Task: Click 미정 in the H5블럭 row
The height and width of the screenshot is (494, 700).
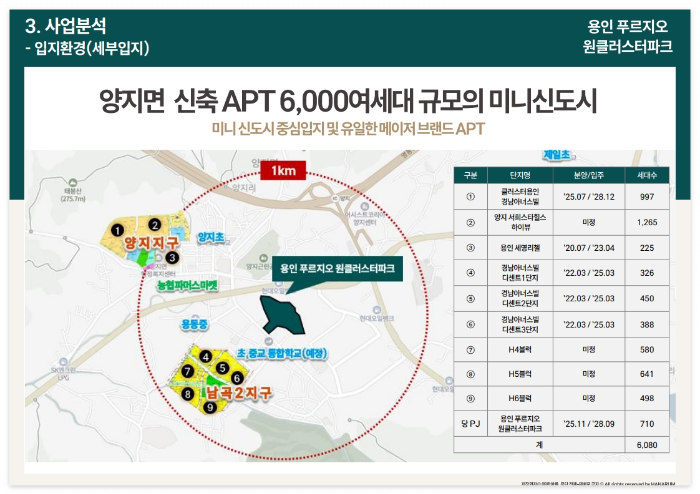Action: 589,374
